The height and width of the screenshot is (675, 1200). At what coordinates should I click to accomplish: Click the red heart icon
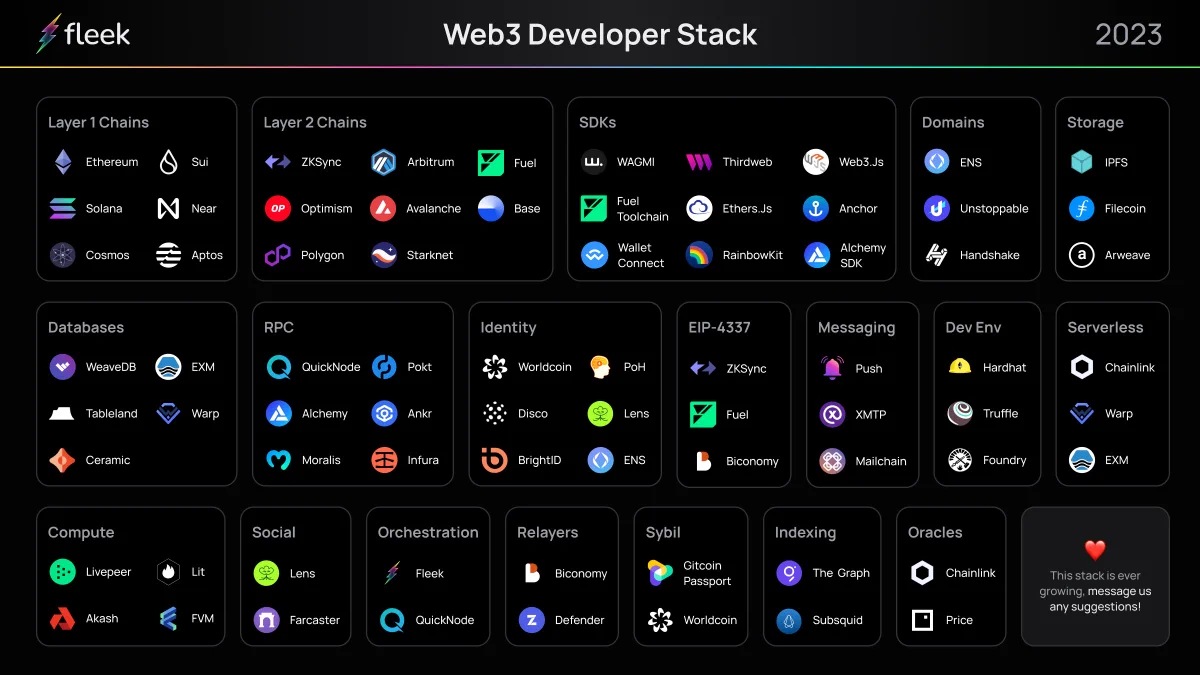coord(1095,549)
